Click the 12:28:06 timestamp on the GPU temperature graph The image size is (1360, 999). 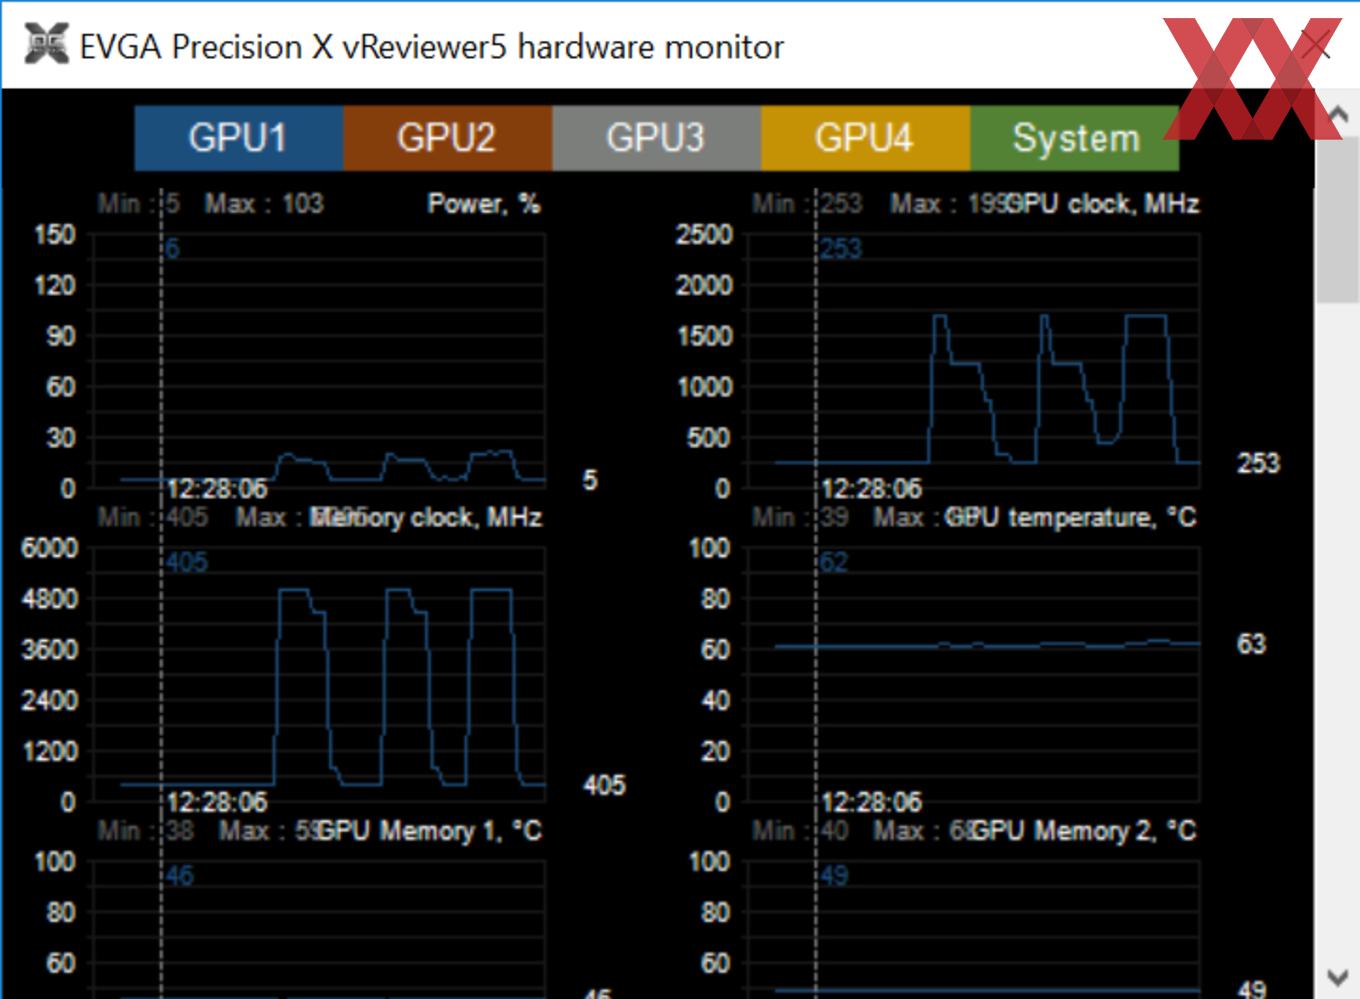[871, 802]
